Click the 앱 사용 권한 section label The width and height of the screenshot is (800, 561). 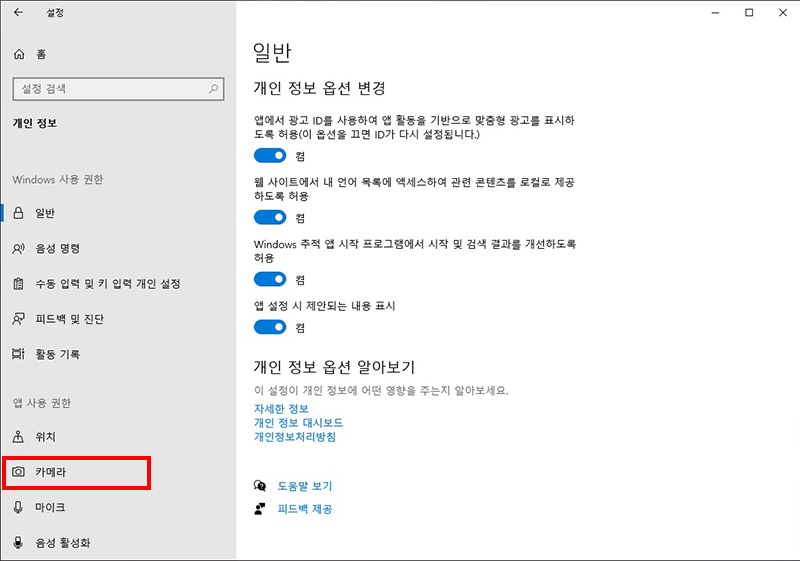(x=42, y=403)
